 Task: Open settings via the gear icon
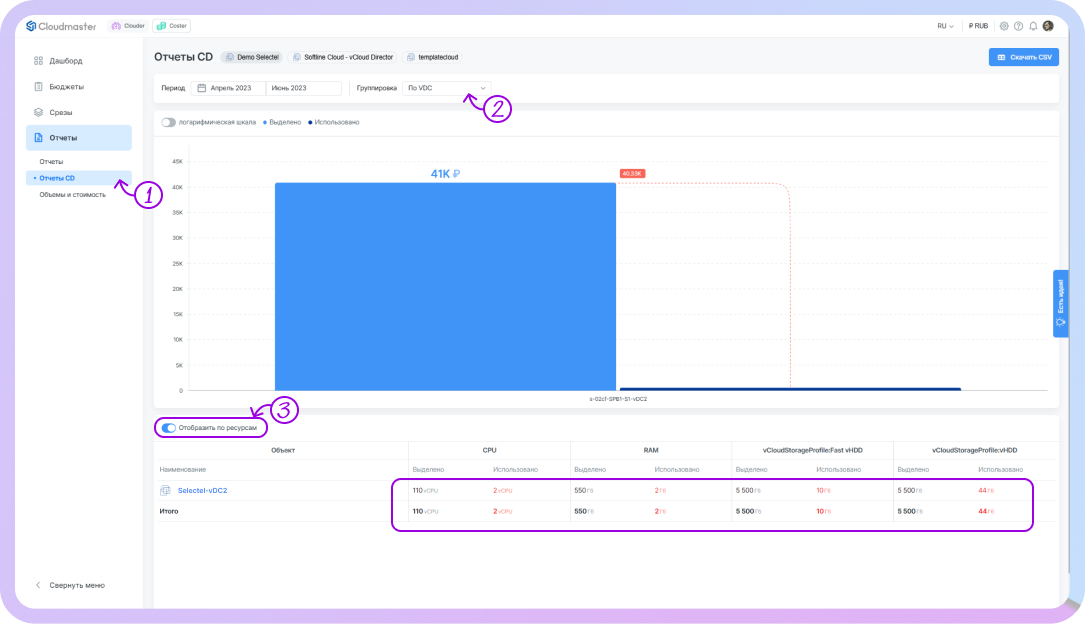1004,26
